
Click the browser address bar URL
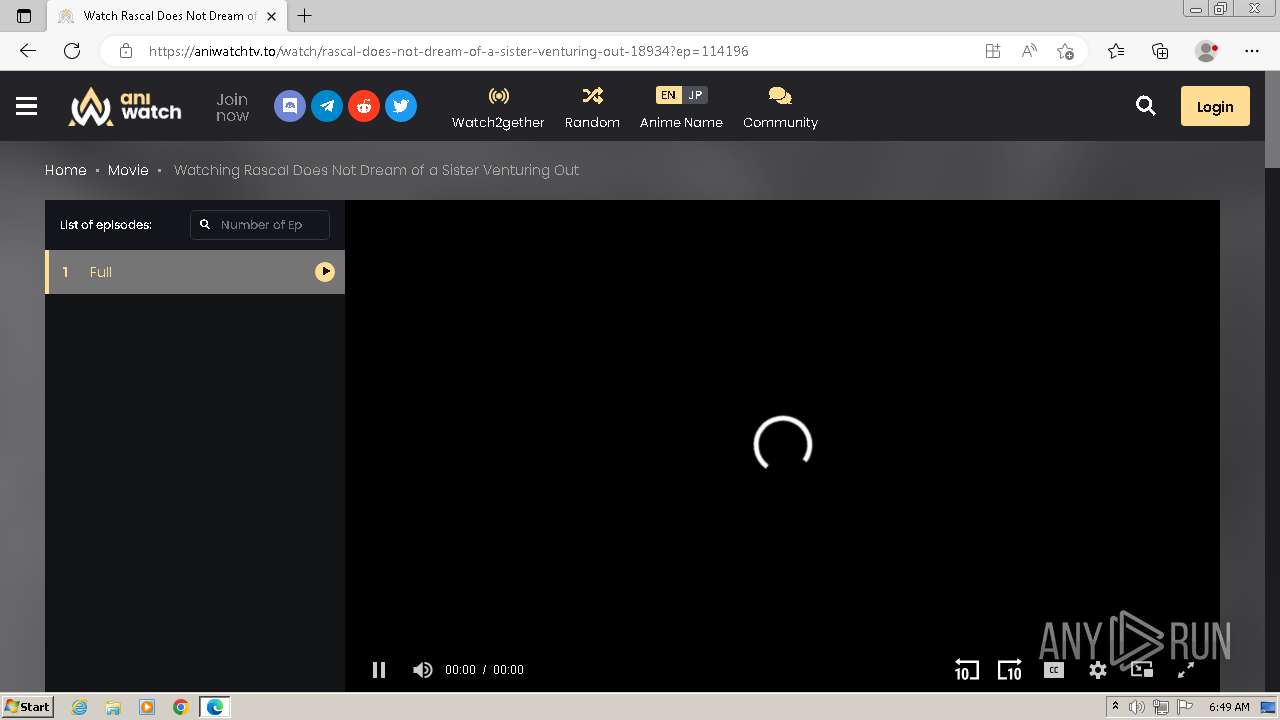(448, 51)
